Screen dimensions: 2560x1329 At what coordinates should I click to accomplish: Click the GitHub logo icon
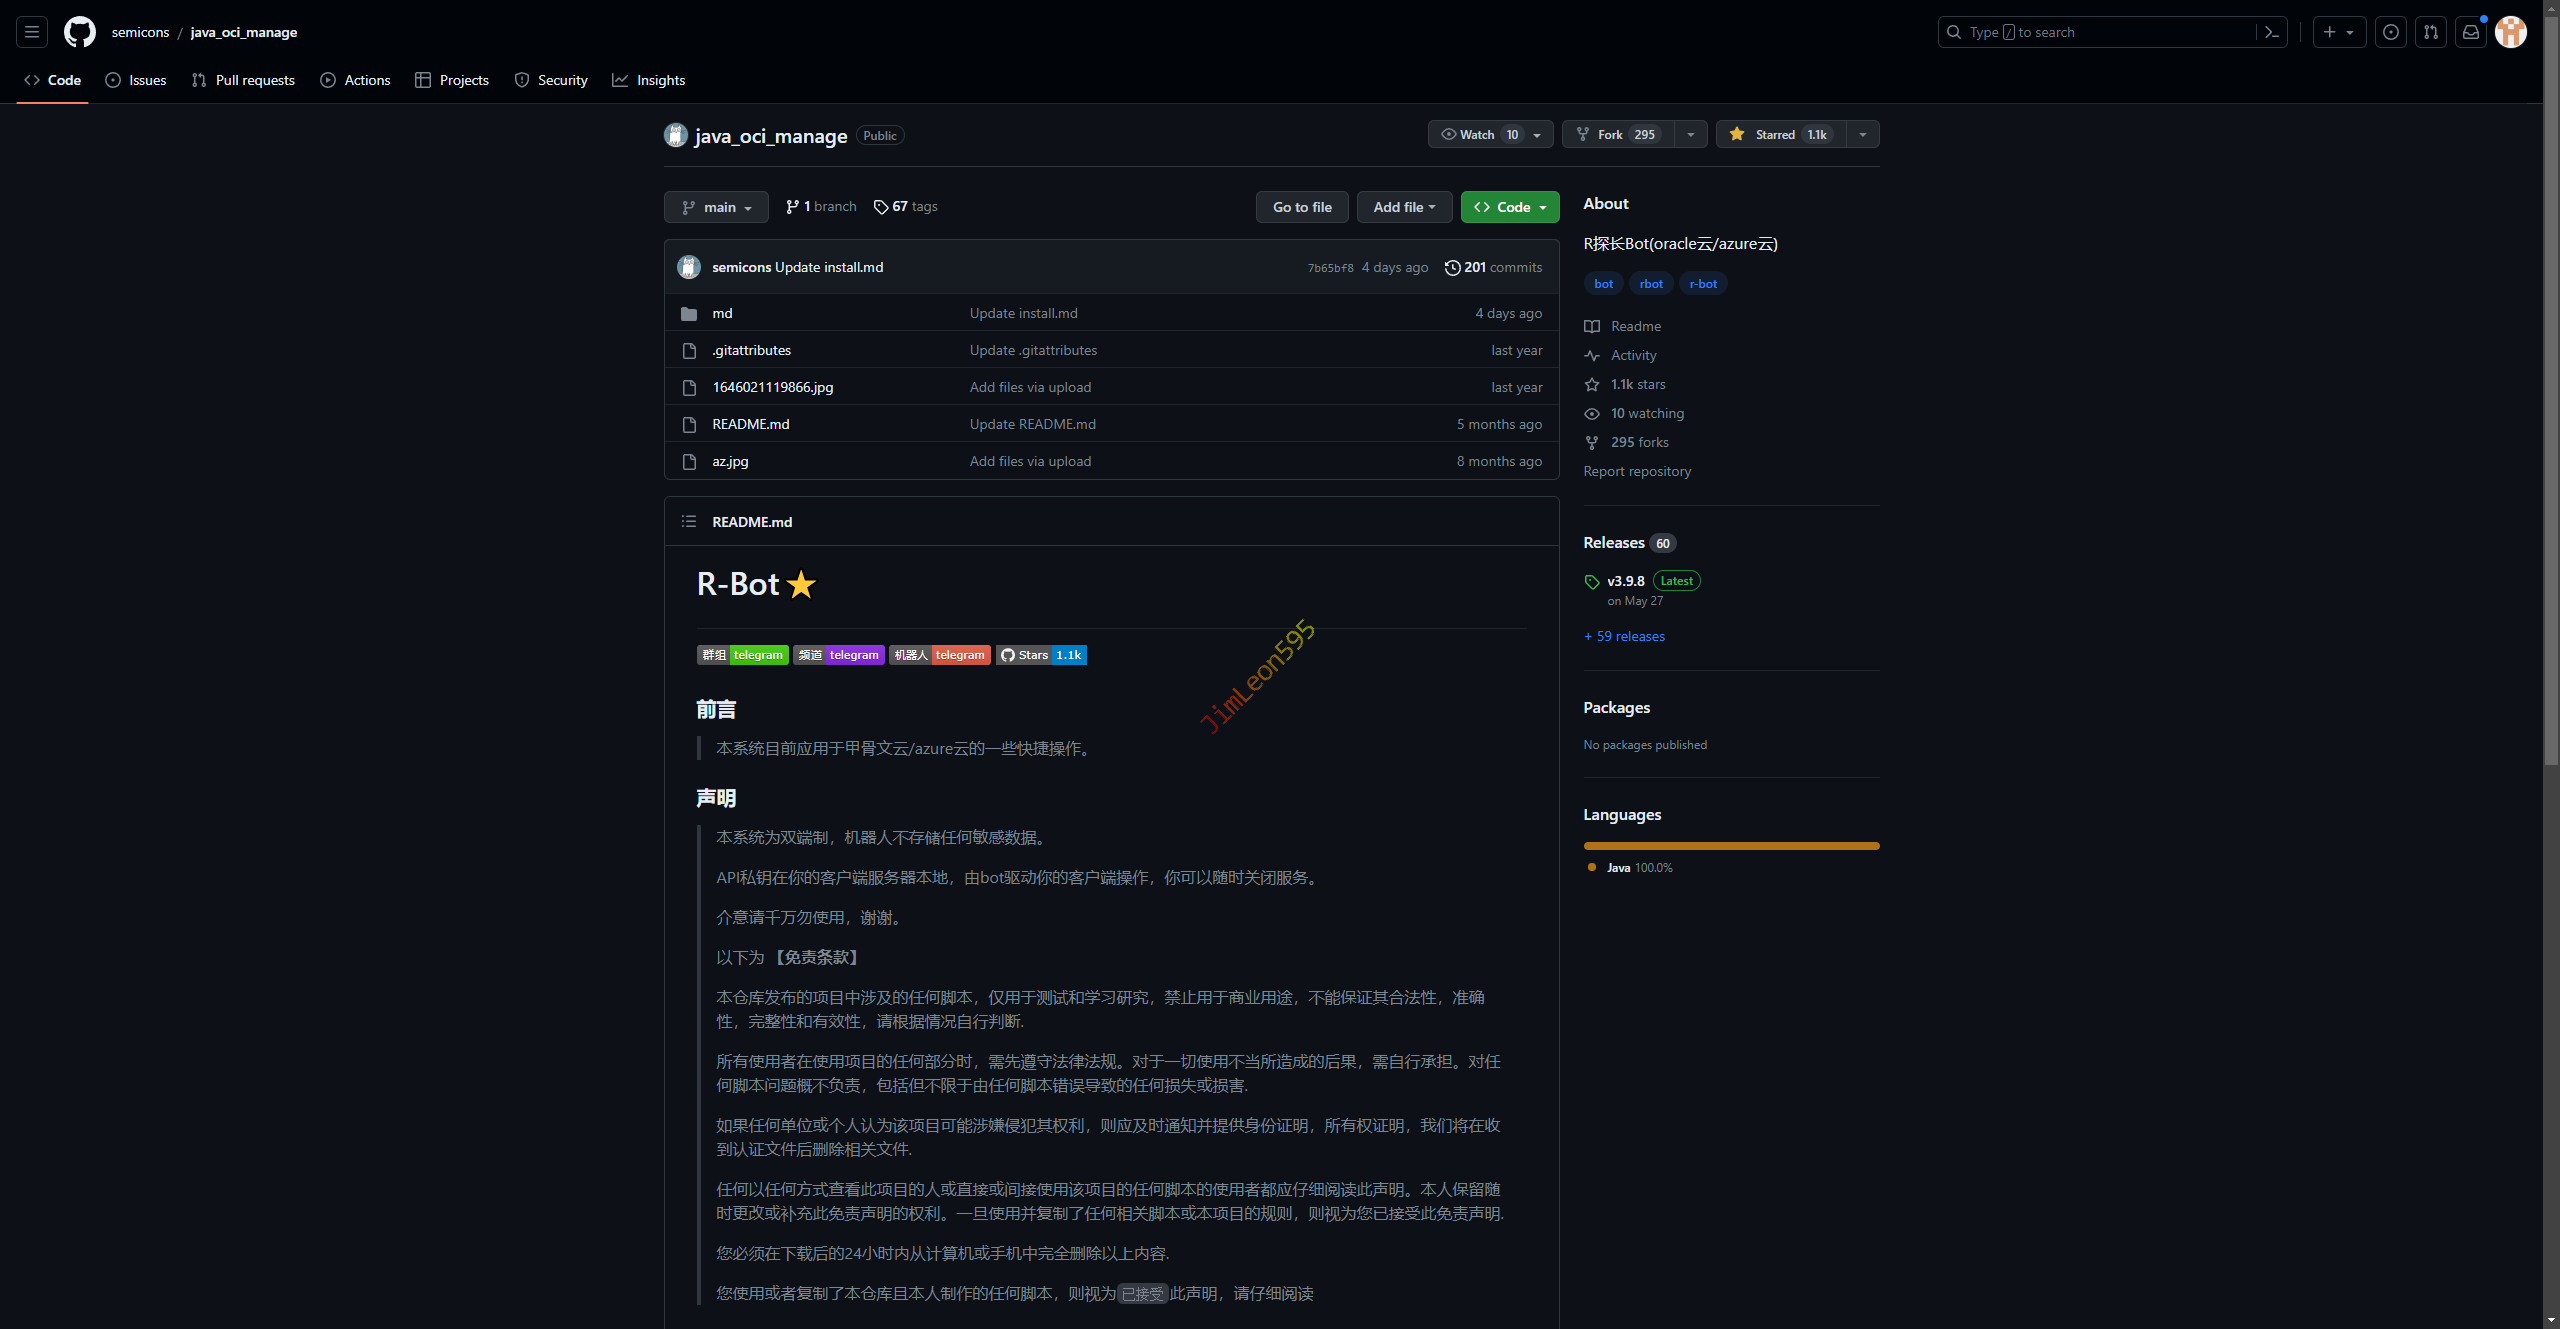click(x=80, y=32)
